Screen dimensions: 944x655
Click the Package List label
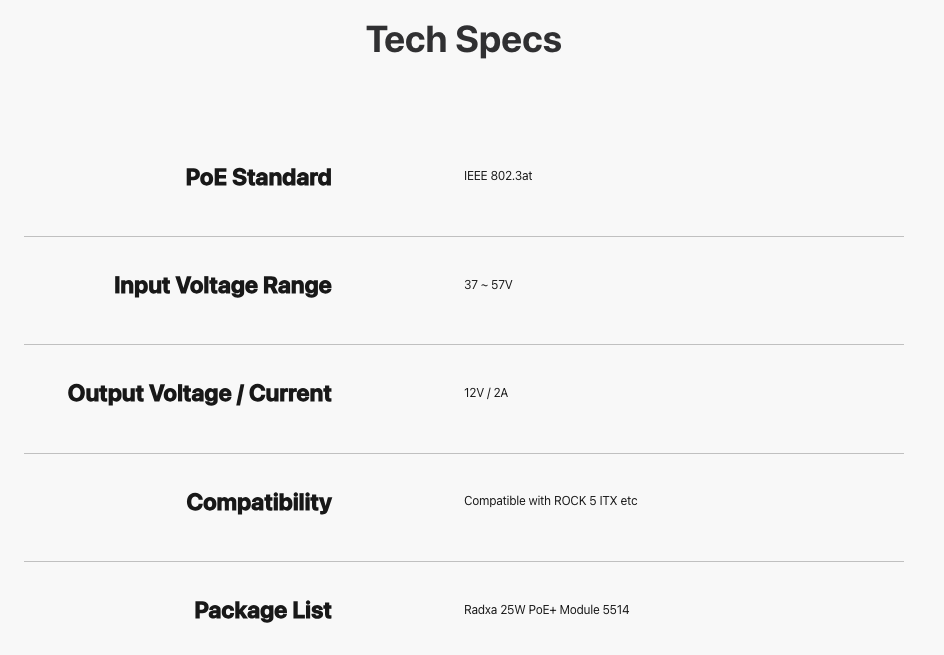pyautogui.click(x=262, y=610)
